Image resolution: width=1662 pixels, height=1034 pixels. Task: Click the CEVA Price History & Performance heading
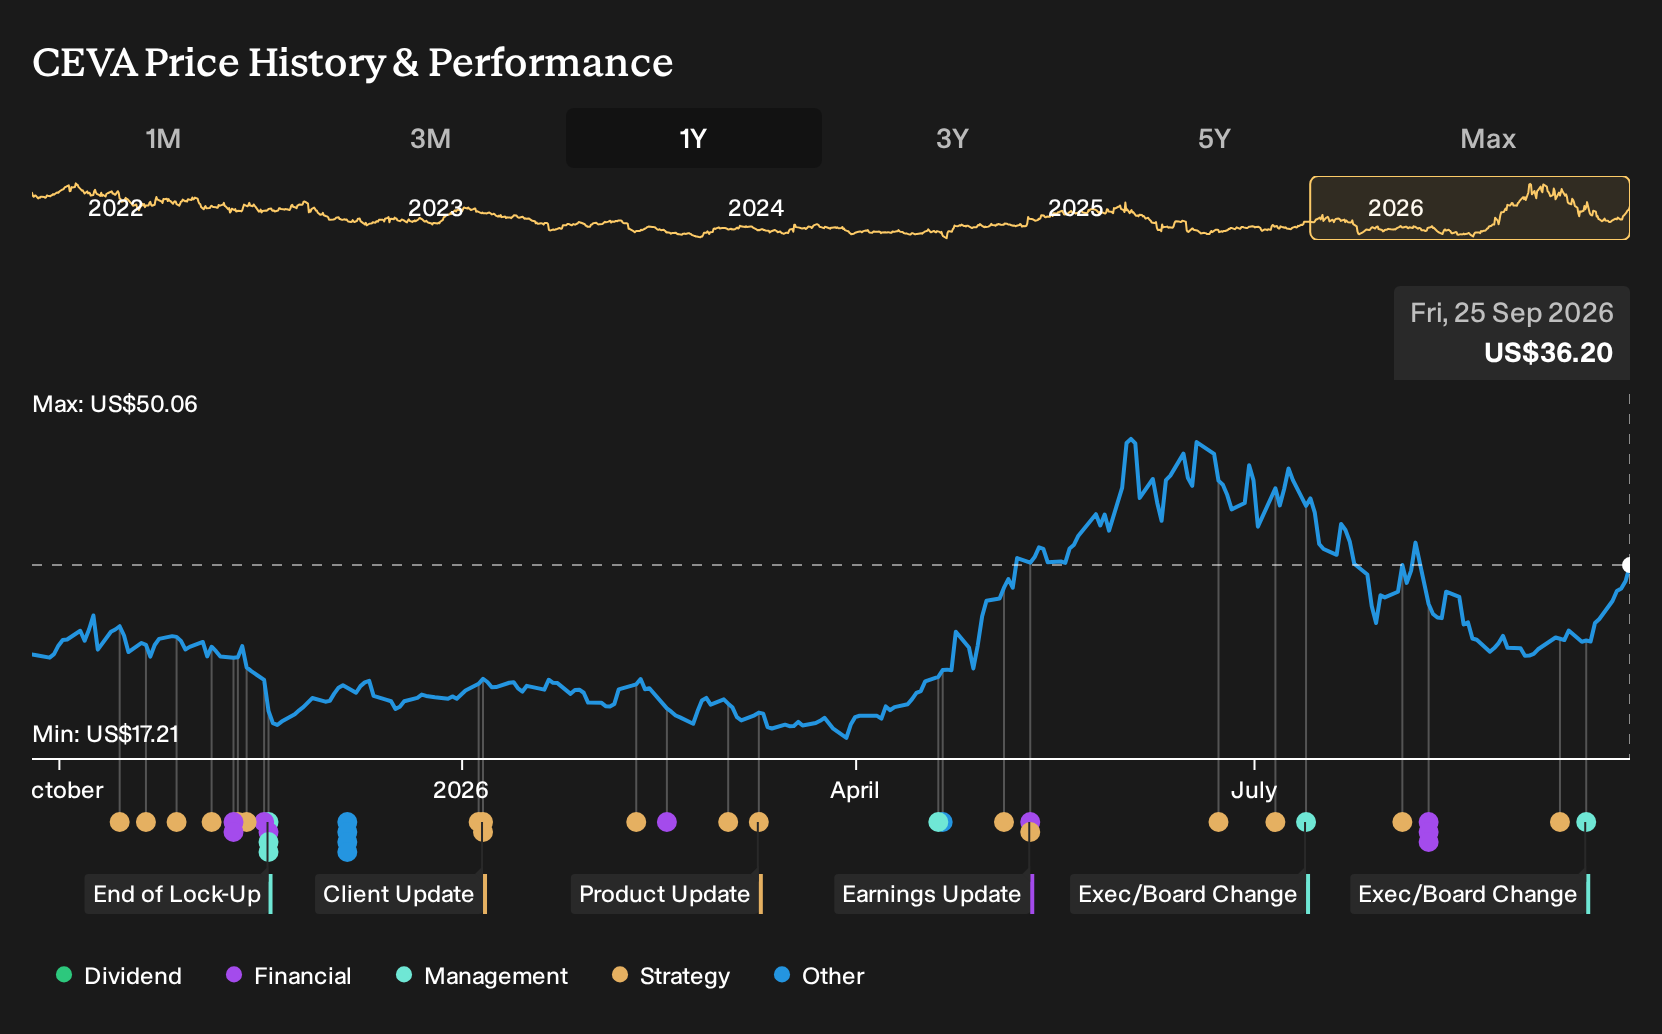pos(353,62)
